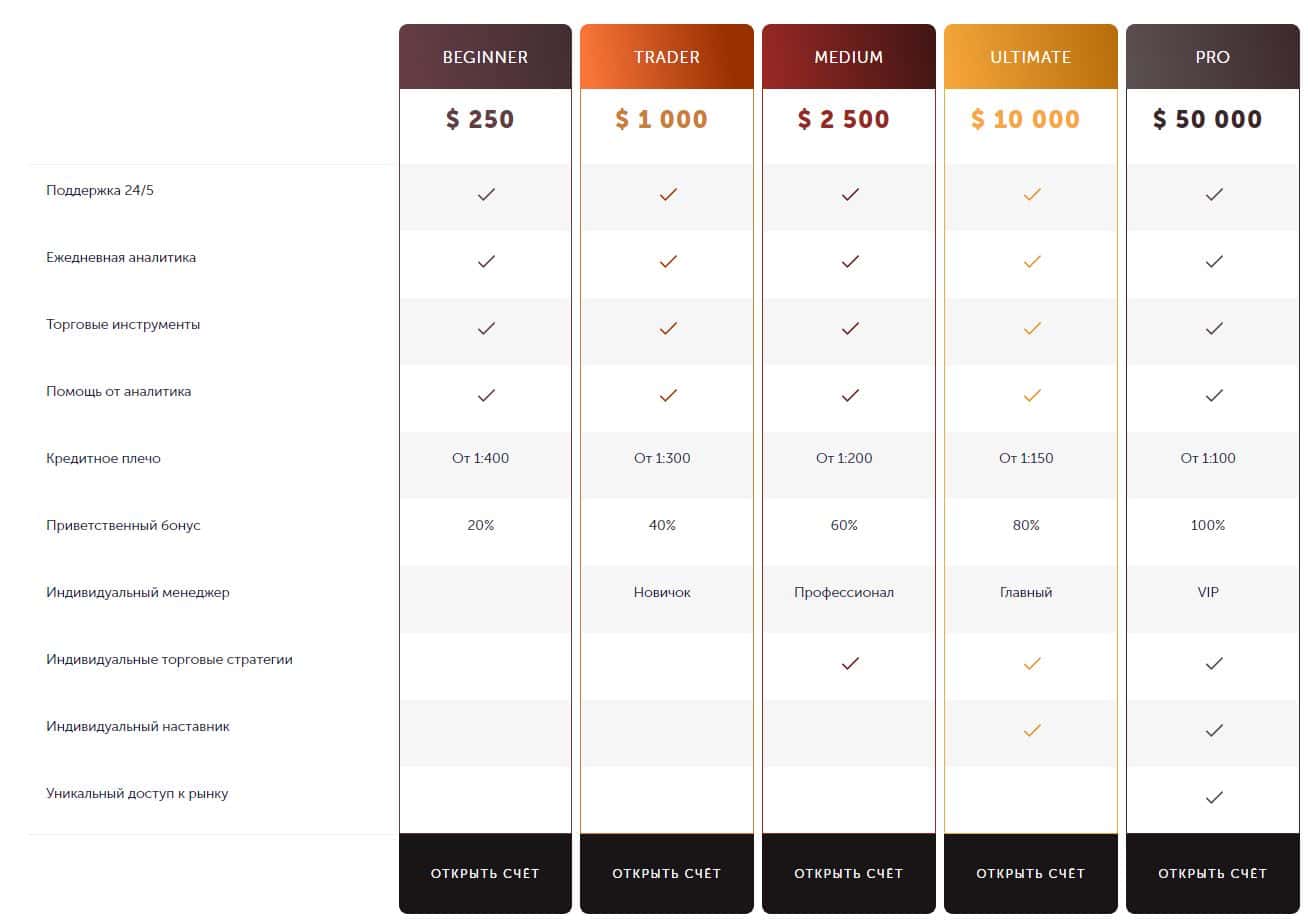Click the Кредитное плечо row label

pos(103,458)
